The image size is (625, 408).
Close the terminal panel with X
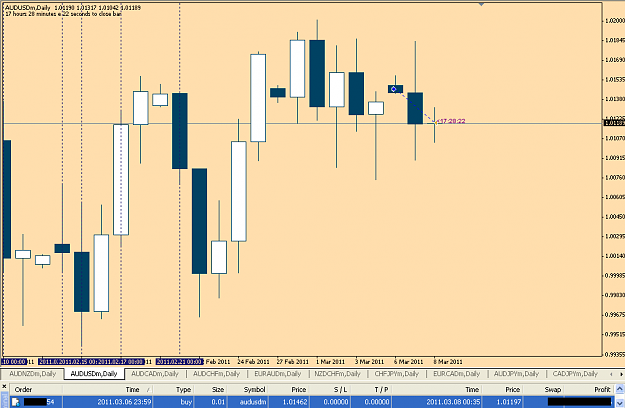[x=4, y=386]
